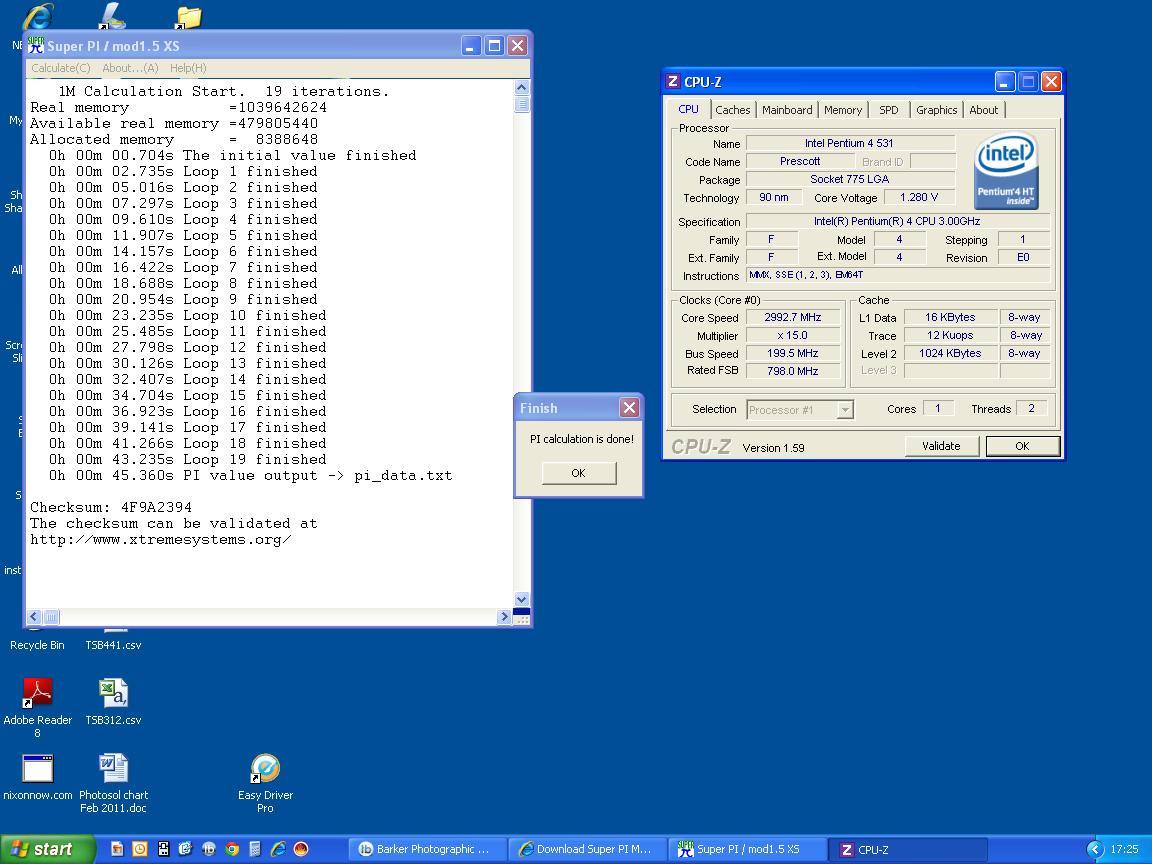Open the Internet Explorer desktop icon
Image resolution: width=1152 pixels, height=864 pixels.
coord(37,16)
